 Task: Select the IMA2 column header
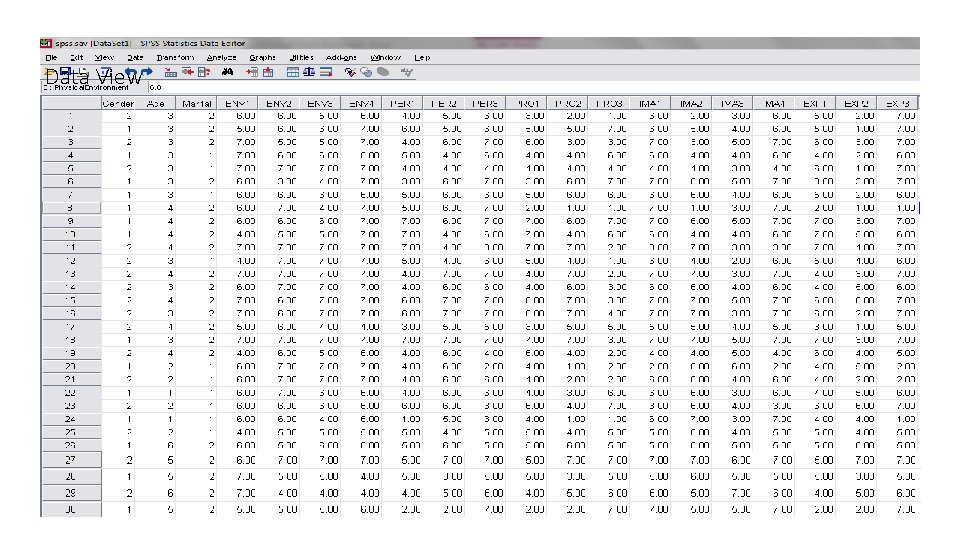click(691, 104)
